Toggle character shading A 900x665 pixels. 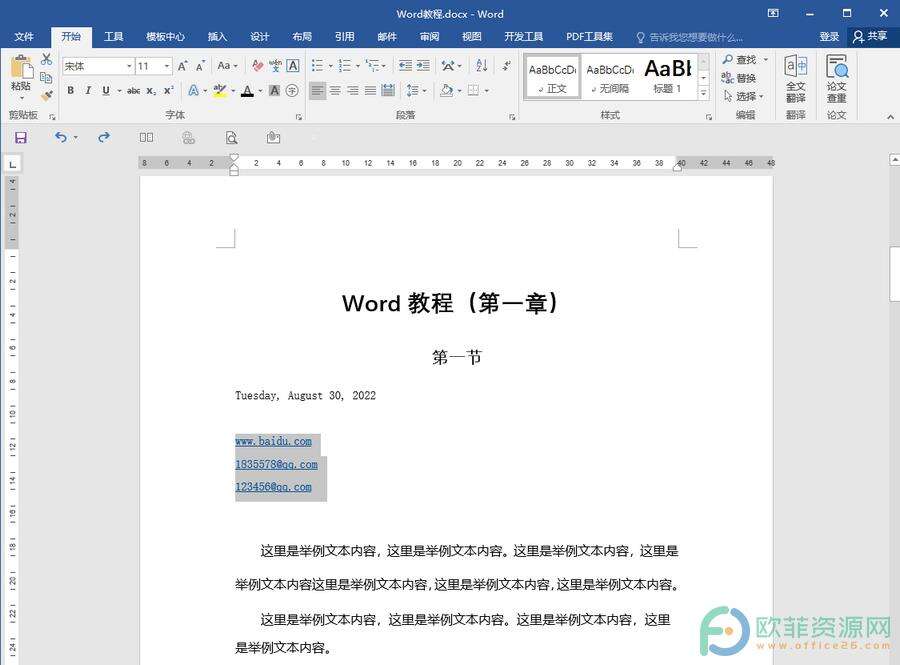click(274, 91)
